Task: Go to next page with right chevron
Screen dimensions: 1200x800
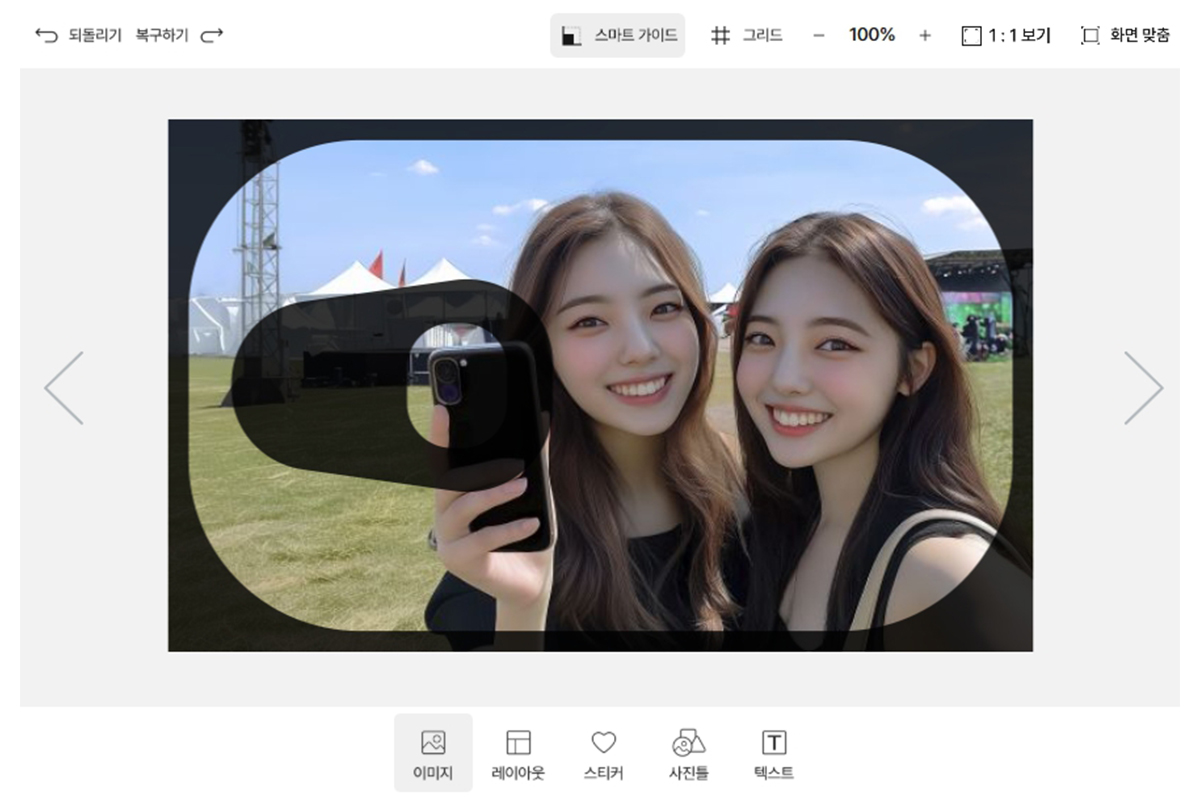Action: tap(1143, 387)
